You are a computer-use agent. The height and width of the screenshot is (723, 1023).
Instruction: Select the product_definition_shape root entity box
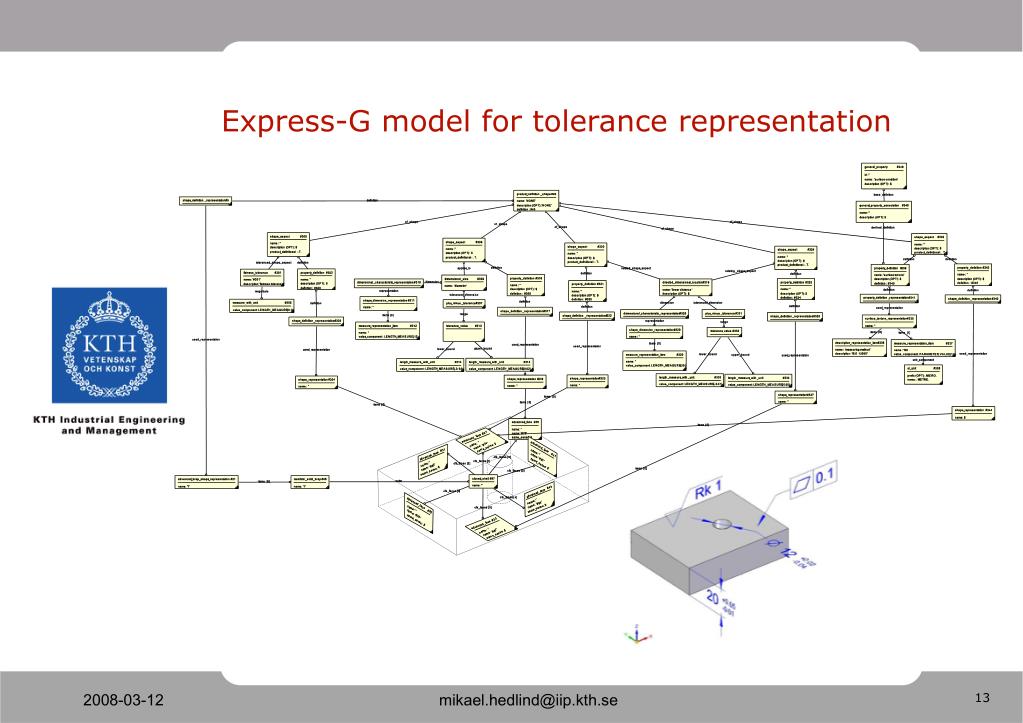pos(536,202)
